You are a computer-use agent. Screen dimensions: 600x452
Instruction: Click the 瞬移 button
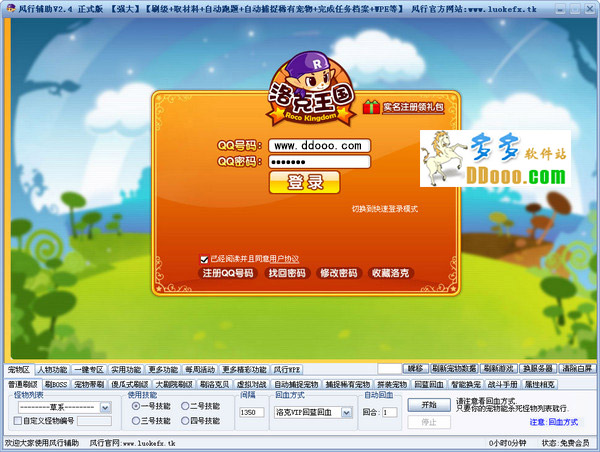coord(416,369)
